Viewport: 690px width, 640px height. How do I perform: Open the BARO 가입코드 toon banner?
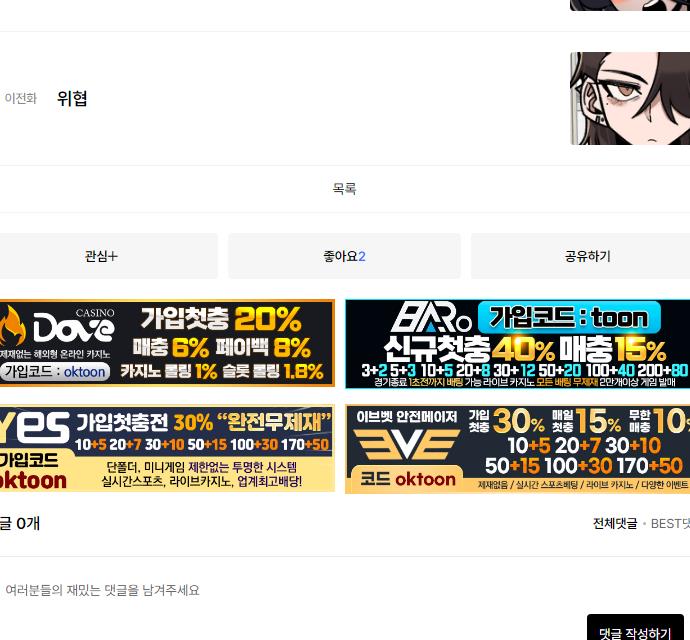tap(518, 344)
